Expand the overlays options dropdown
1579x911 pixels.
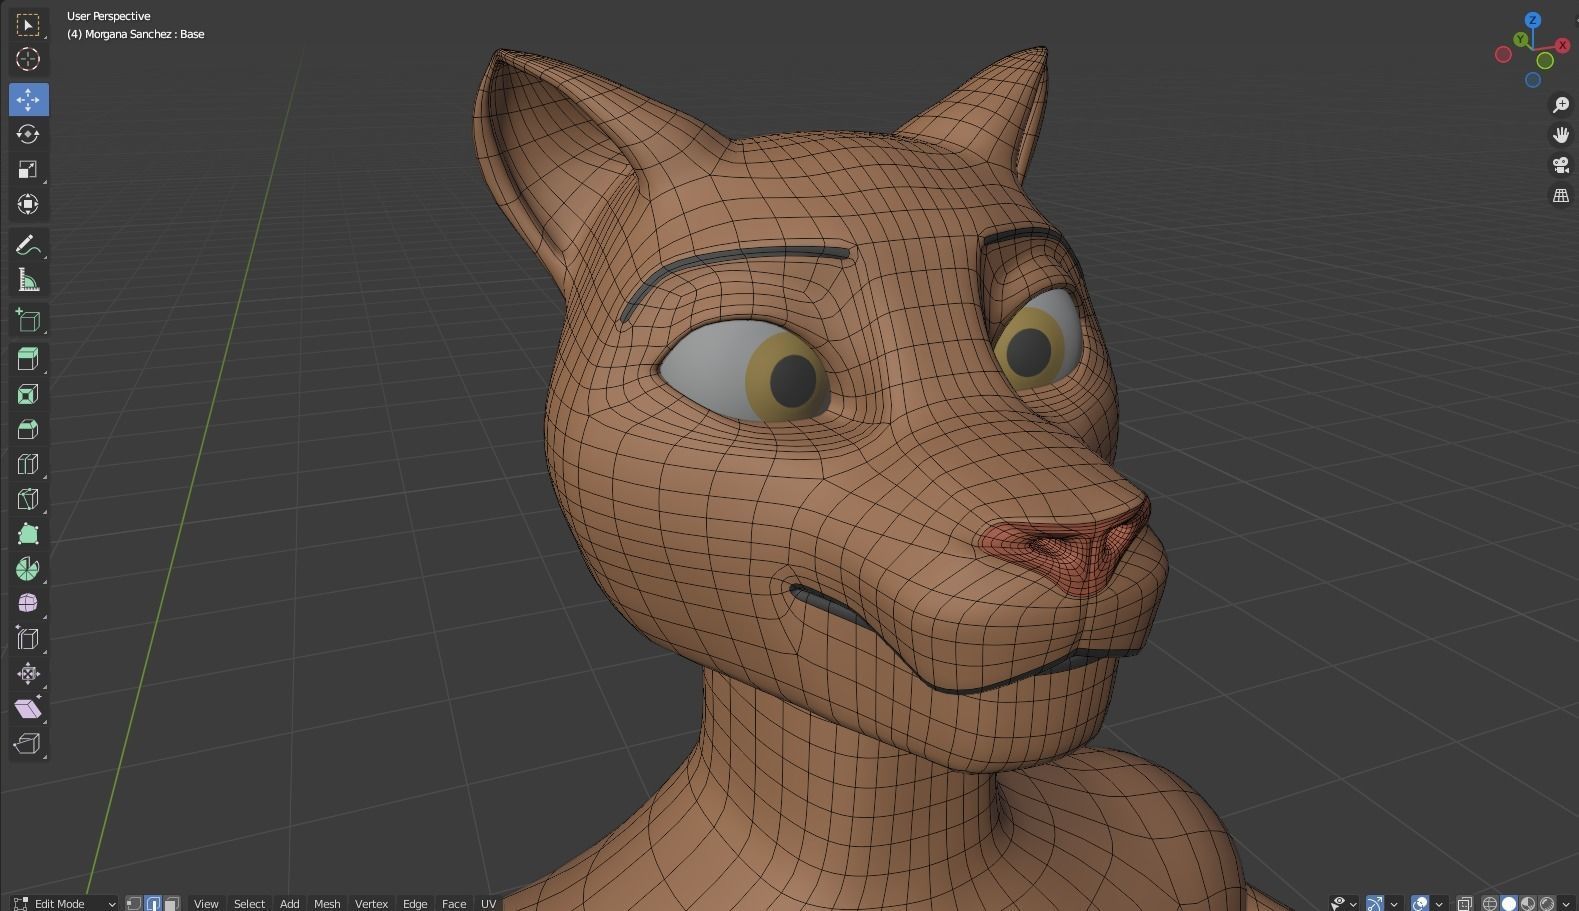[1439, 903]
